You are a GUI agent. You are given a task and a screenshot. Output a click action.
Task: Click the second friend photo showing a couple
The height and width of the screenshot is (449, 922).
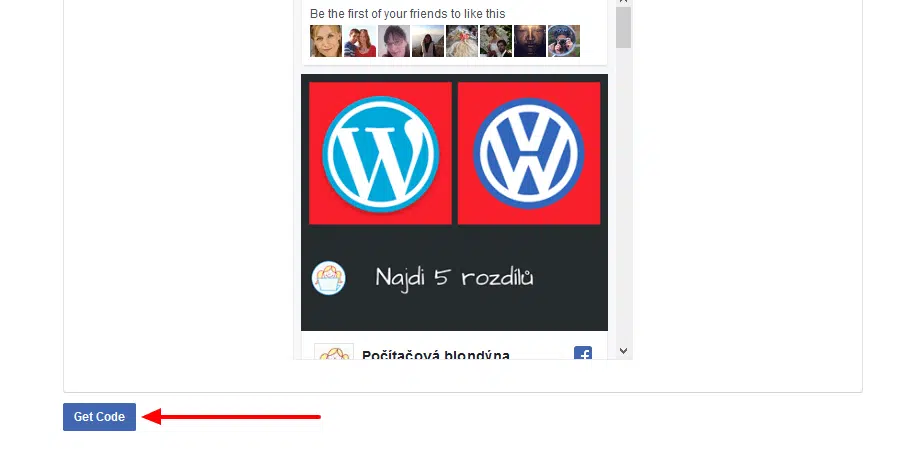click(x=360, y=41)
